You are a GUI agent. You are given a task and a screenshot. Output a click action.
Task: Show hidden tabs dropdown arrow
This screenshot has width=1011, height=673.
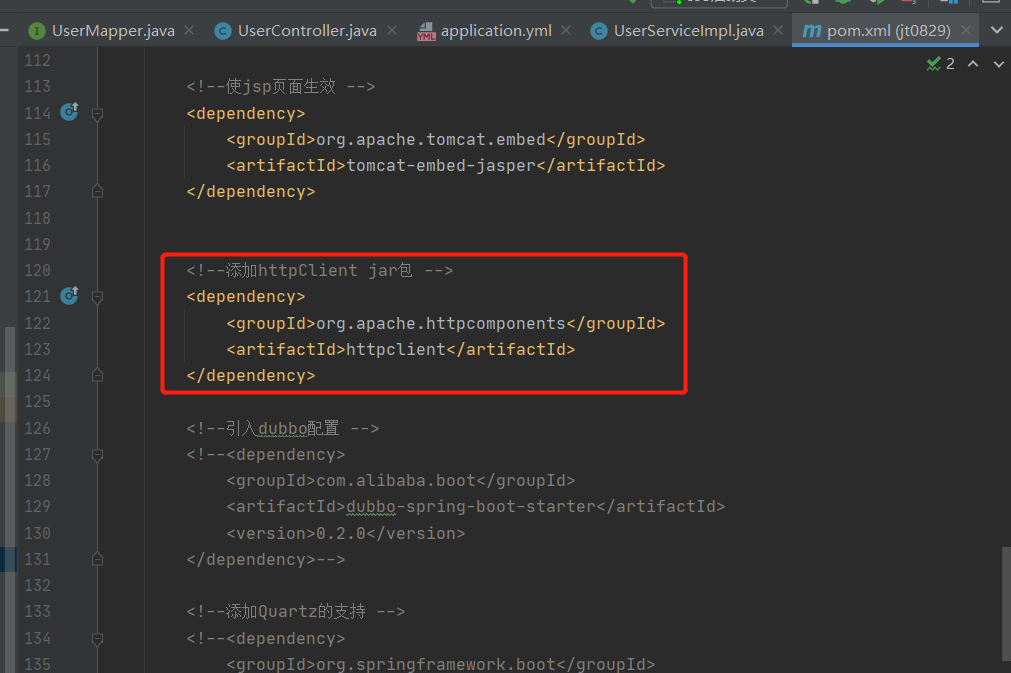tap(997, 30)
